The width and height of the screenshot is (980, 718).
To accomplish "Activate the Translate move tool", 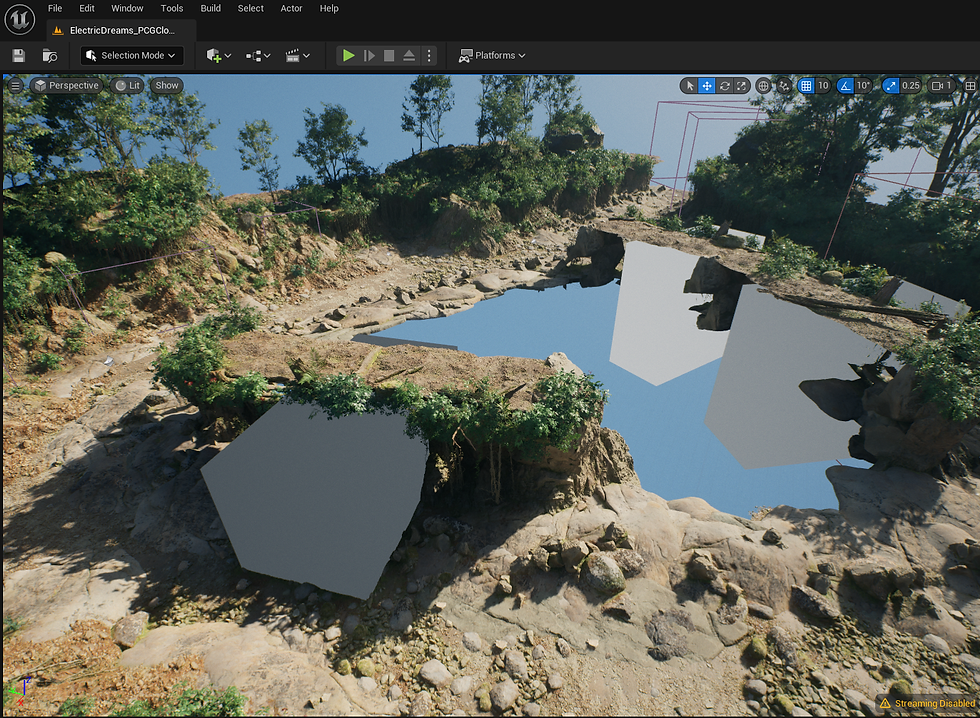I will coord(707,86).
